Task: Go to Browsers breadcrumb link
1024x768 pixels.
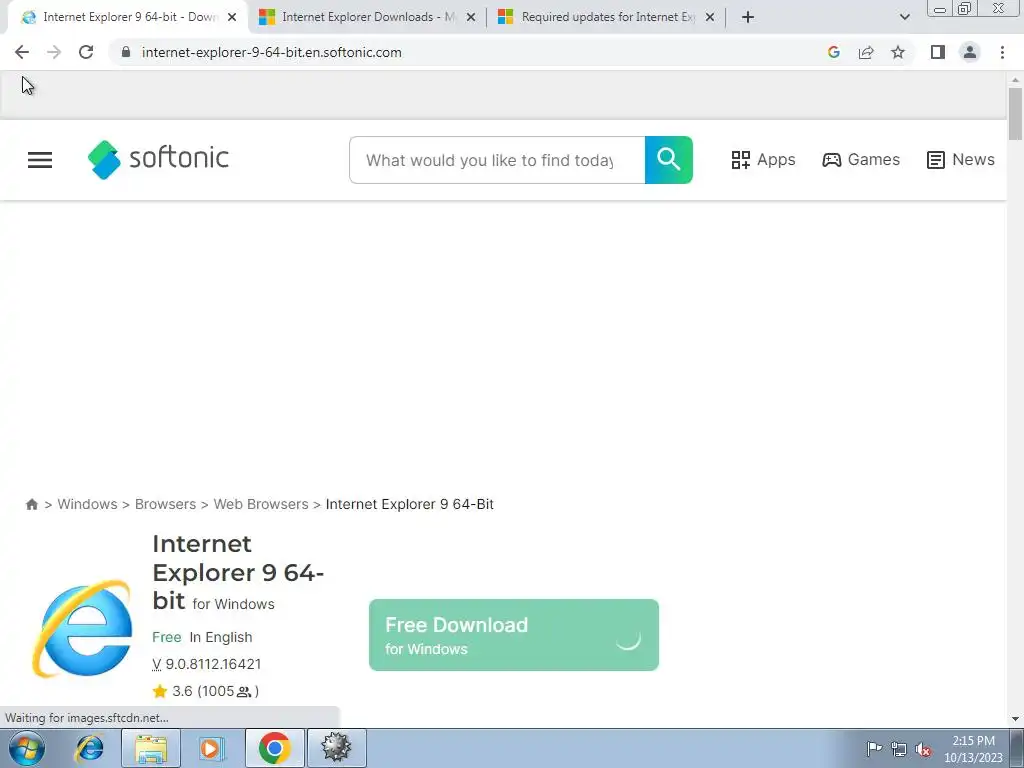Action: 165,504
